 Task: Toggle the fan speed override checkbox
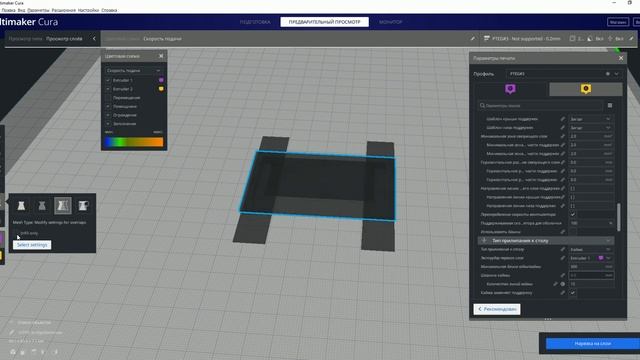[x=573, y=214]
